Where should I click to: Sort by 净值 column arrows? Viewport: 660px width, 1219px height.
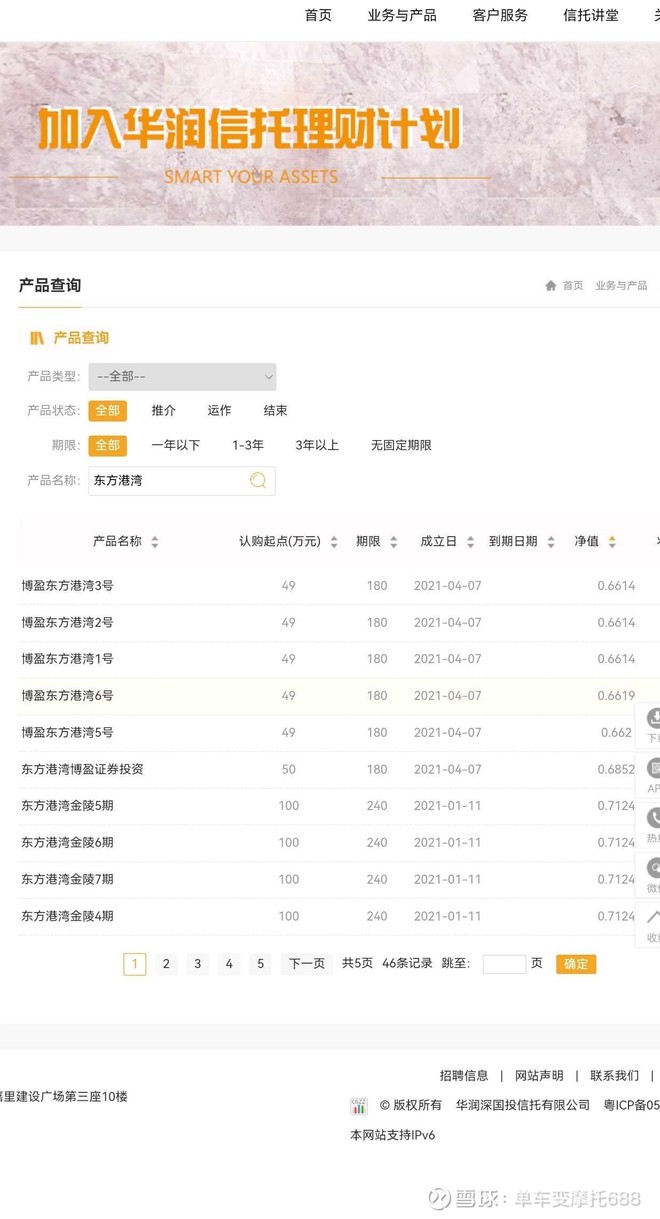tap(612, 542)
